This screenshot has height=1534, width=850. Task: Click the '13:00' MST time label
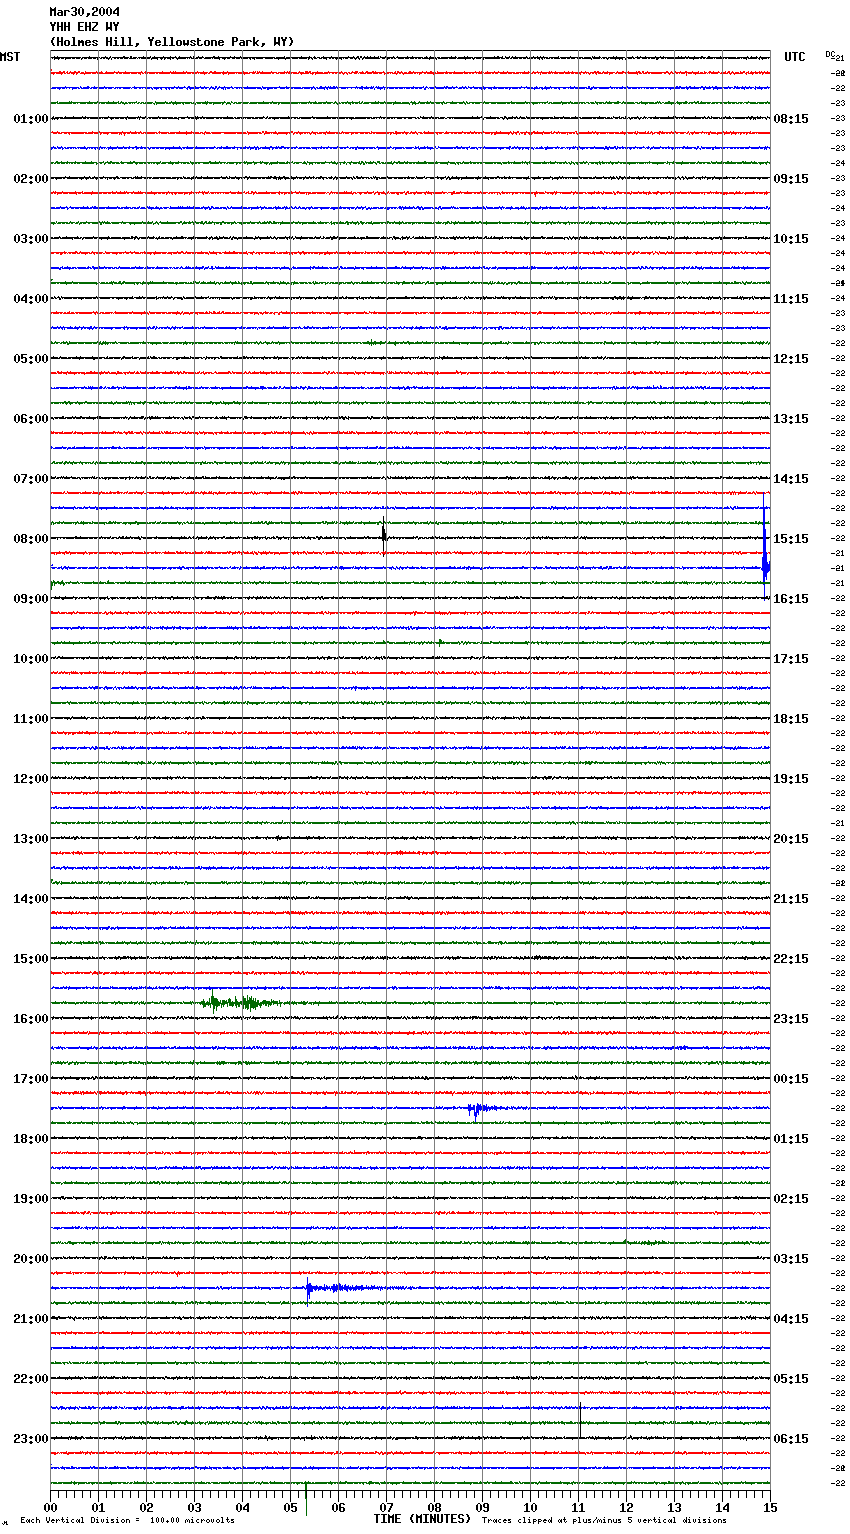[x=31, y=839]
